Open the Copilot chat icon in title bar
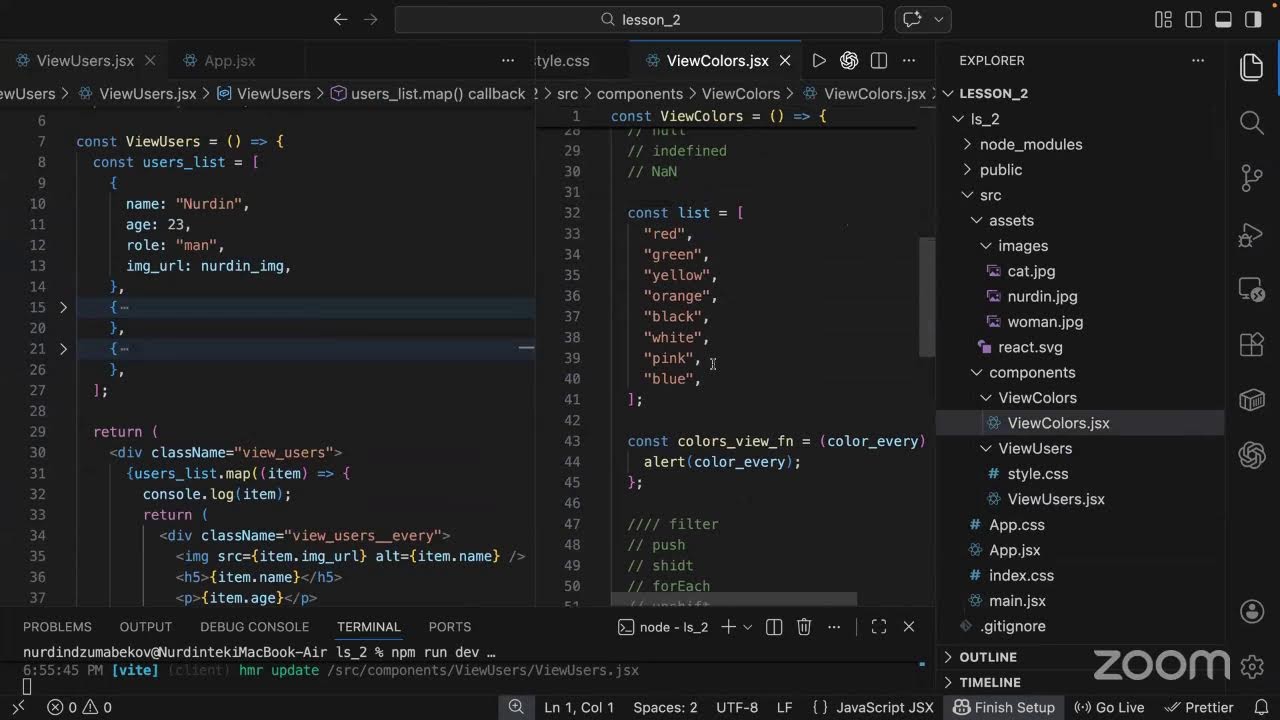1280x720 pixels. pos(912,19)
